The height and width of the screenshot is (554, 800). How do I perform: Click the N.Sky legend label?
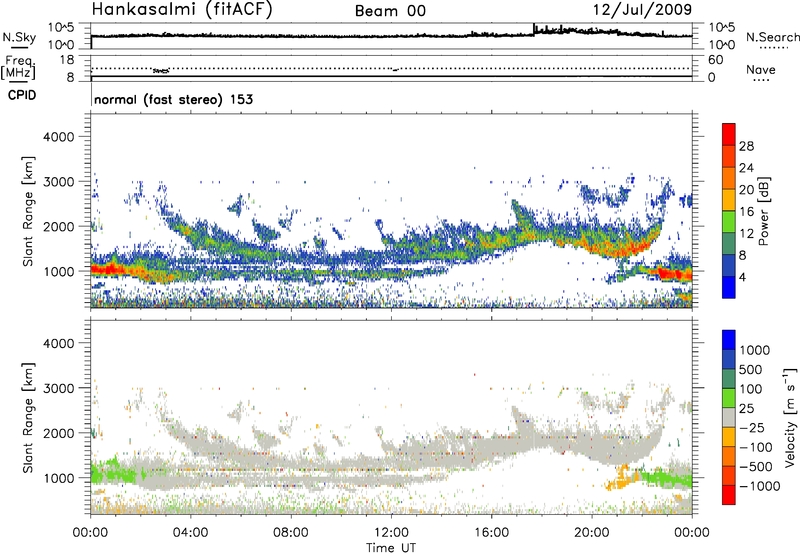tap(19, 37)
